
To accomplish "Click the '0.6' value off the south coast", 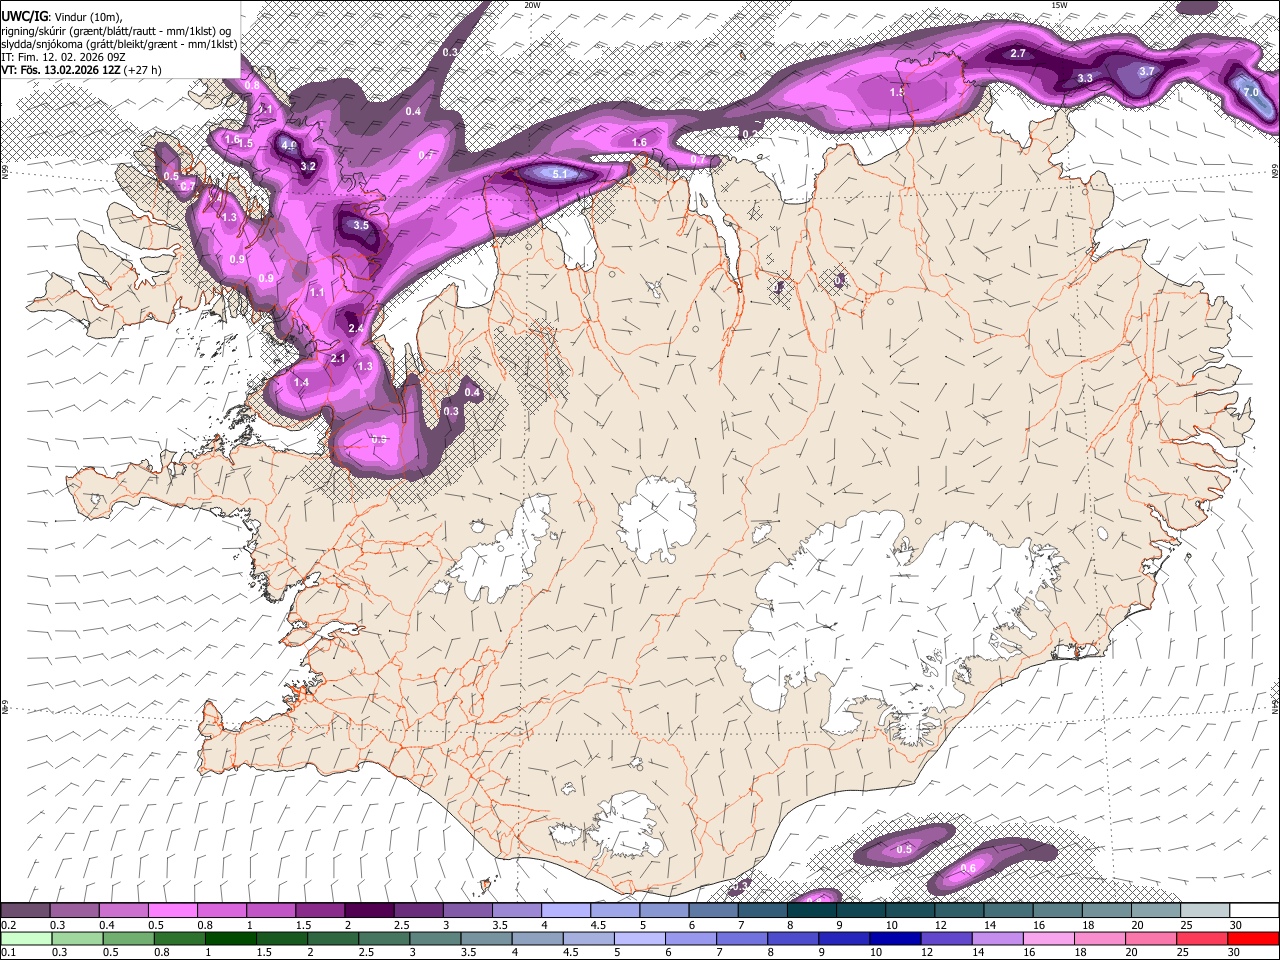I will tap(968, 869).
